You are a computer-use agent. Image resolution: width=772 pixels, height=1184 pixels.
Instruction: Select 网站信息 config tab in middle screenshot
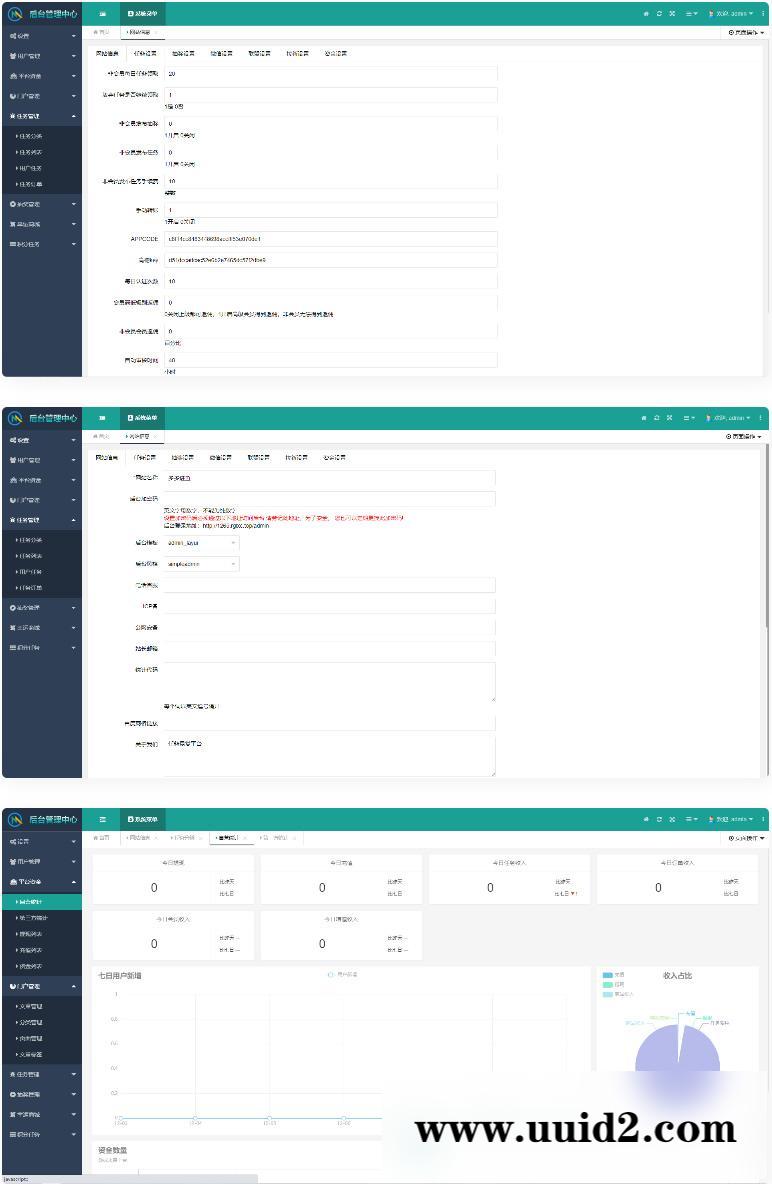[107, 458]
